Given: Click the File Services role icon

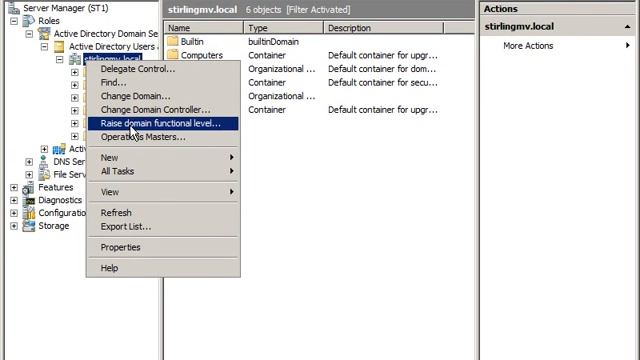Looking at the screenshot, I should [x=44, y=174].
